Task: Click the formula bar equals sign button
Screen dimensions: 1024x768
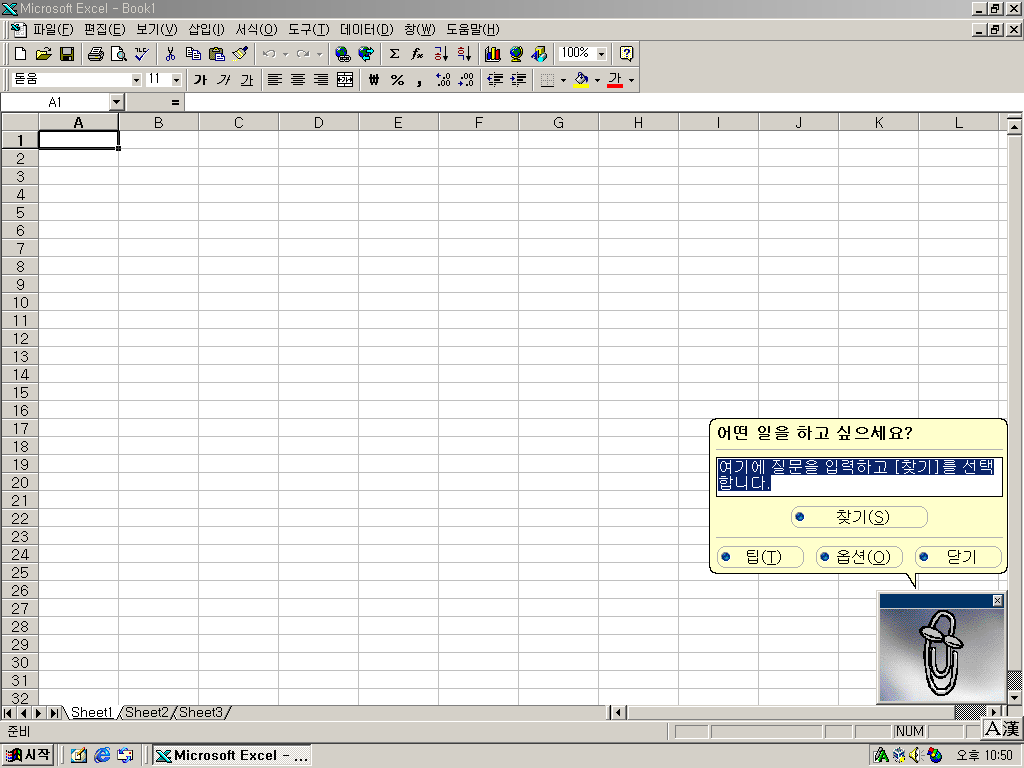Action: (x=175, y=102)
